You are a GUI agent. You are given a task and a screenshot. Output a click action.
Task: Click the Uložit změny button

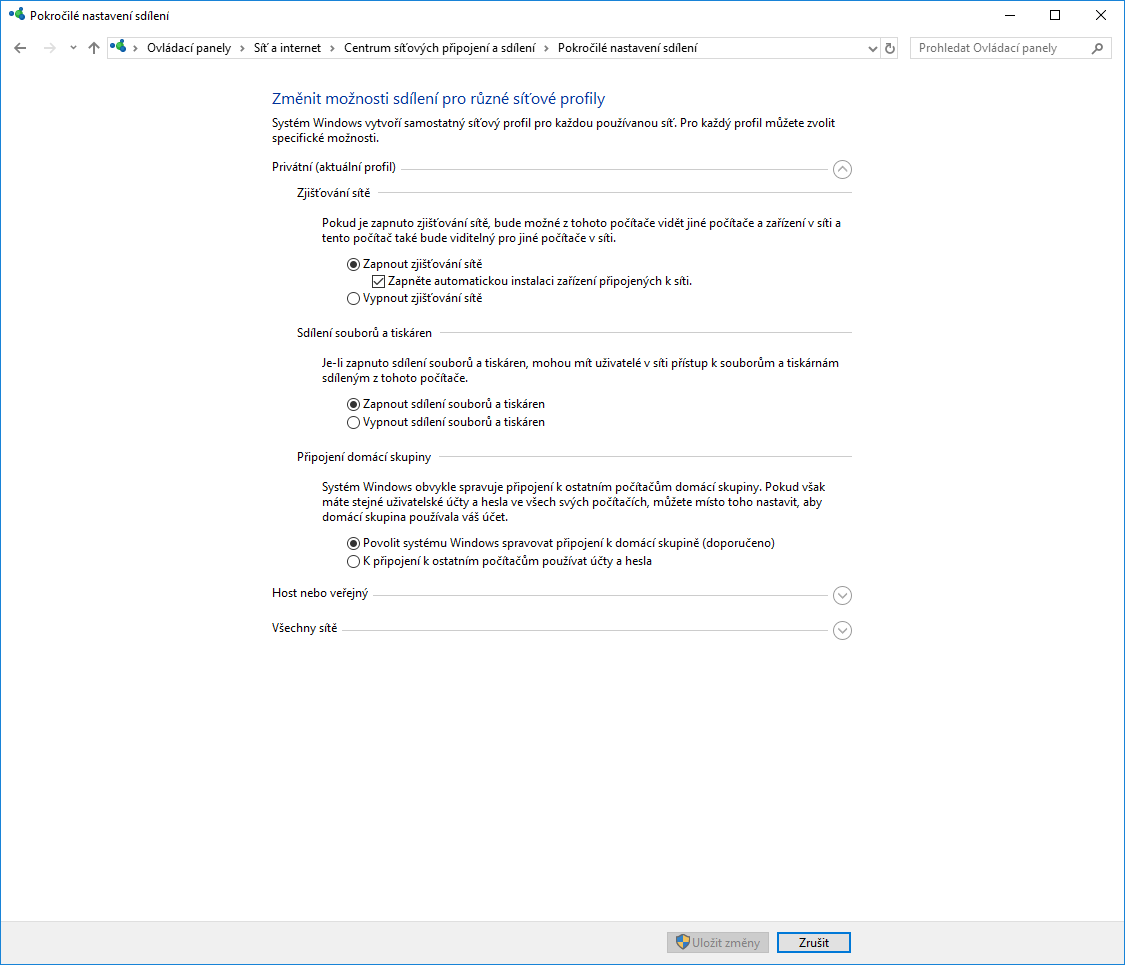pyautogui.click(x=717, y=943)
